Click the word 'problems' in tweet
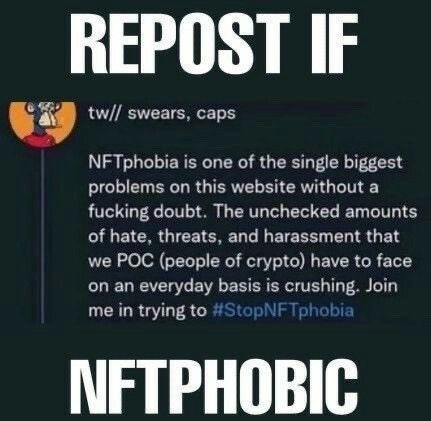Viewport: 431px width, 421px height. pos(126,188)
